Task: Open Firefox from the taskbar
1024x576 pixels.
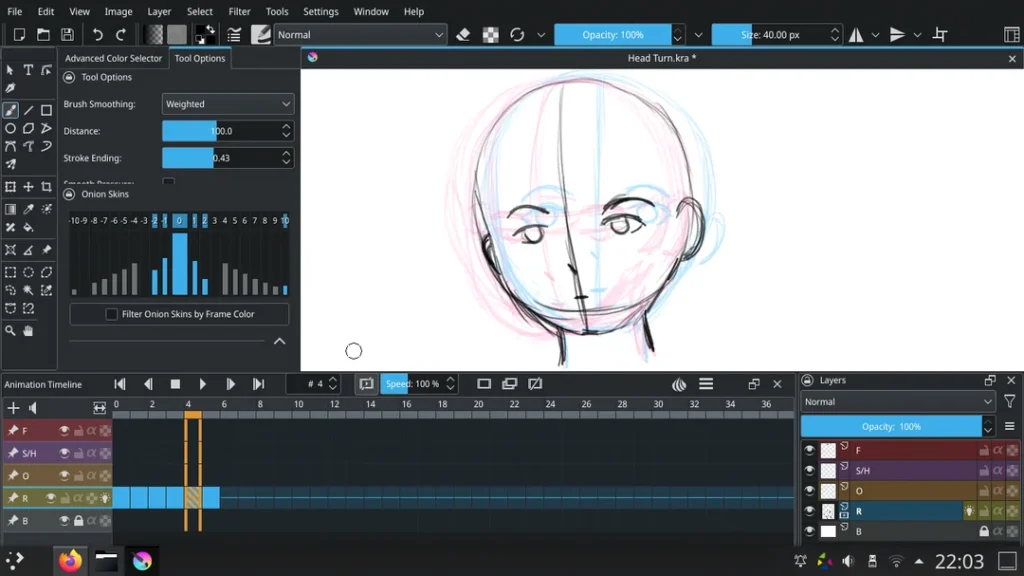Action: coord(69,560)
